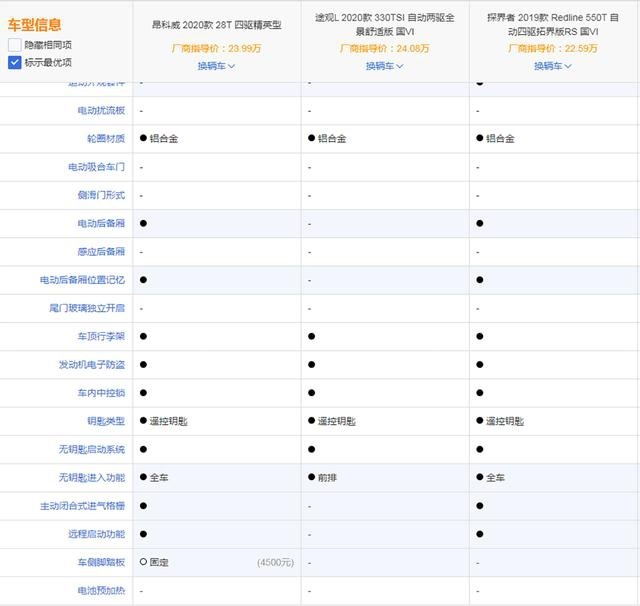Screen dimensions: 640x606
Task: Click the 感应后备厢 row label
Action: [101, 251]
